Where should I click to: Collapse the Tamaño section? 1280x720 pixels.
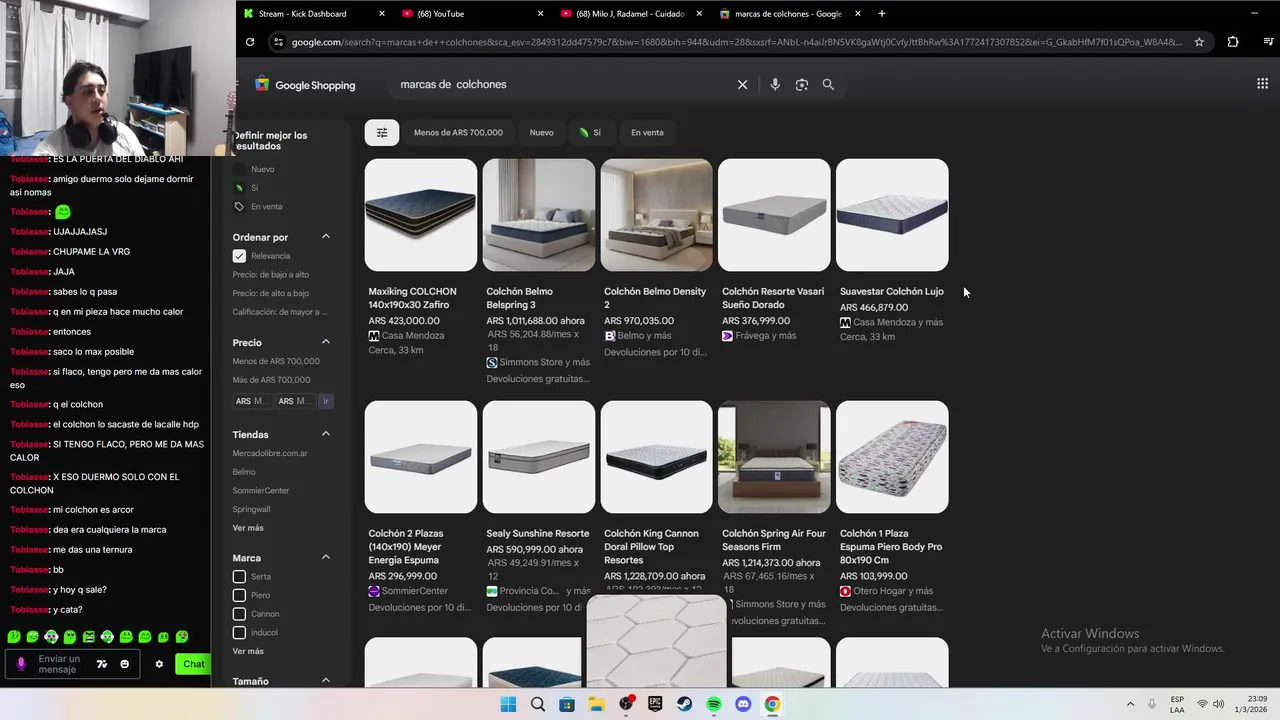326,681
